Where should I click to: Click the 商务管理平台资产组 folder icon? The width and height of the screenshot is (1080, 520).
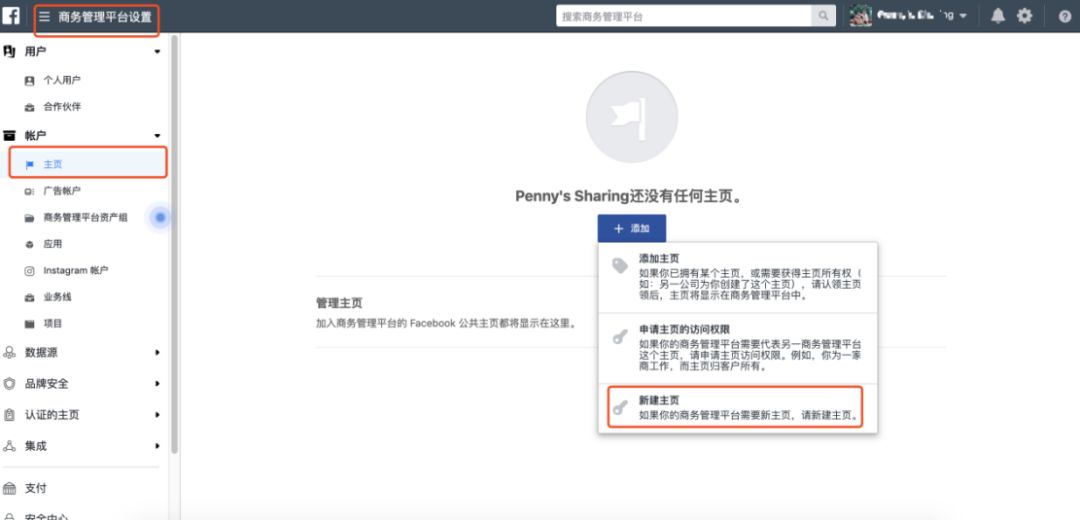pos(30,218)
